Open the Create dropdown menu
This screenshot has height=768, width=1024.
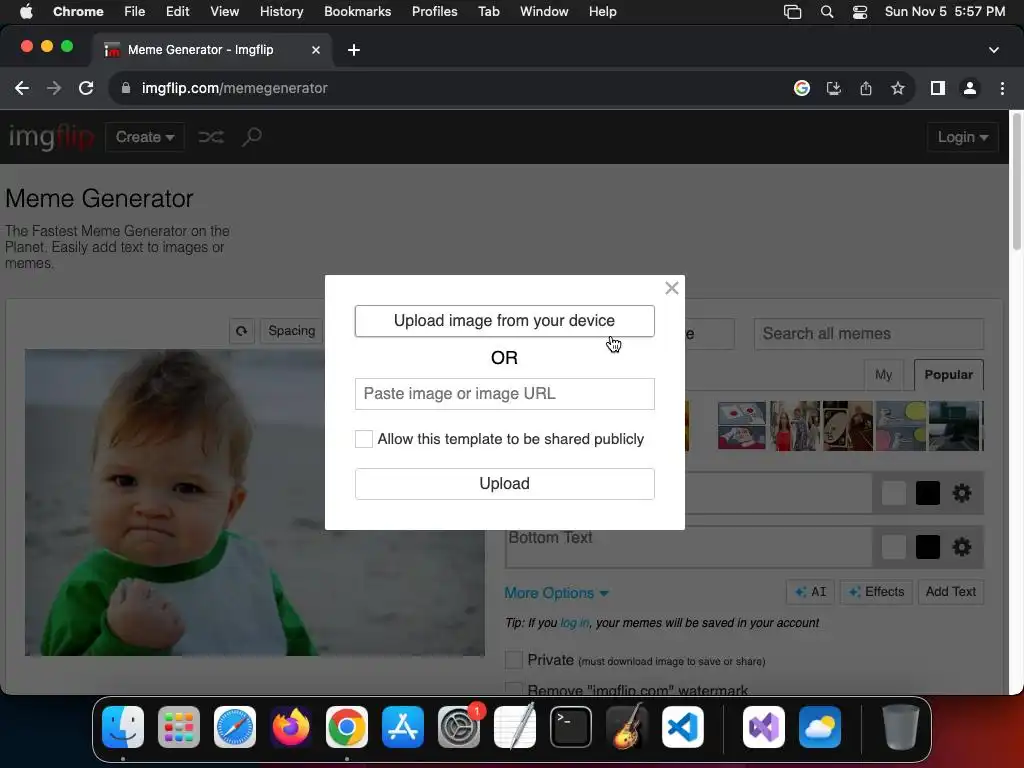tap(144, 137)
